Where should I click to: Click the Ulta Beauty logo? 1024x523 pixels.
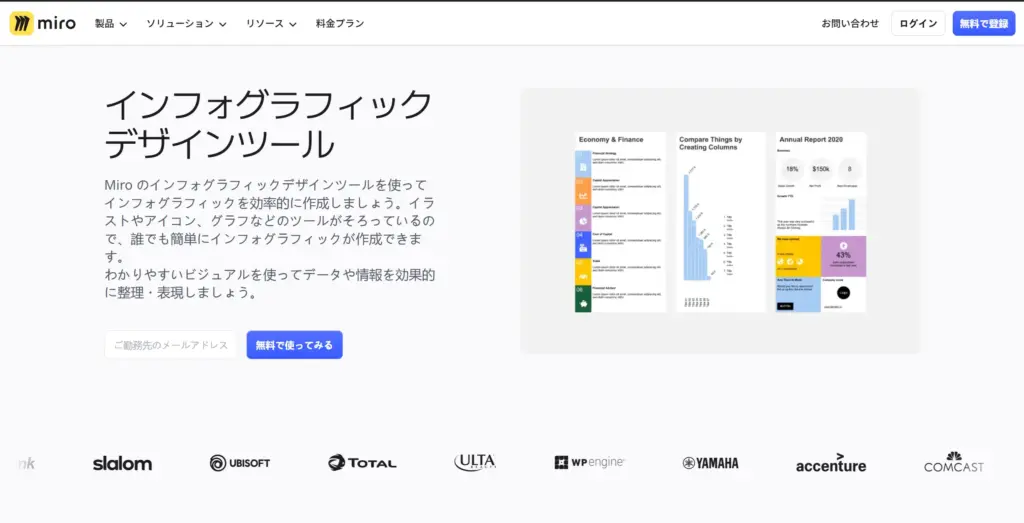[475, 462]
